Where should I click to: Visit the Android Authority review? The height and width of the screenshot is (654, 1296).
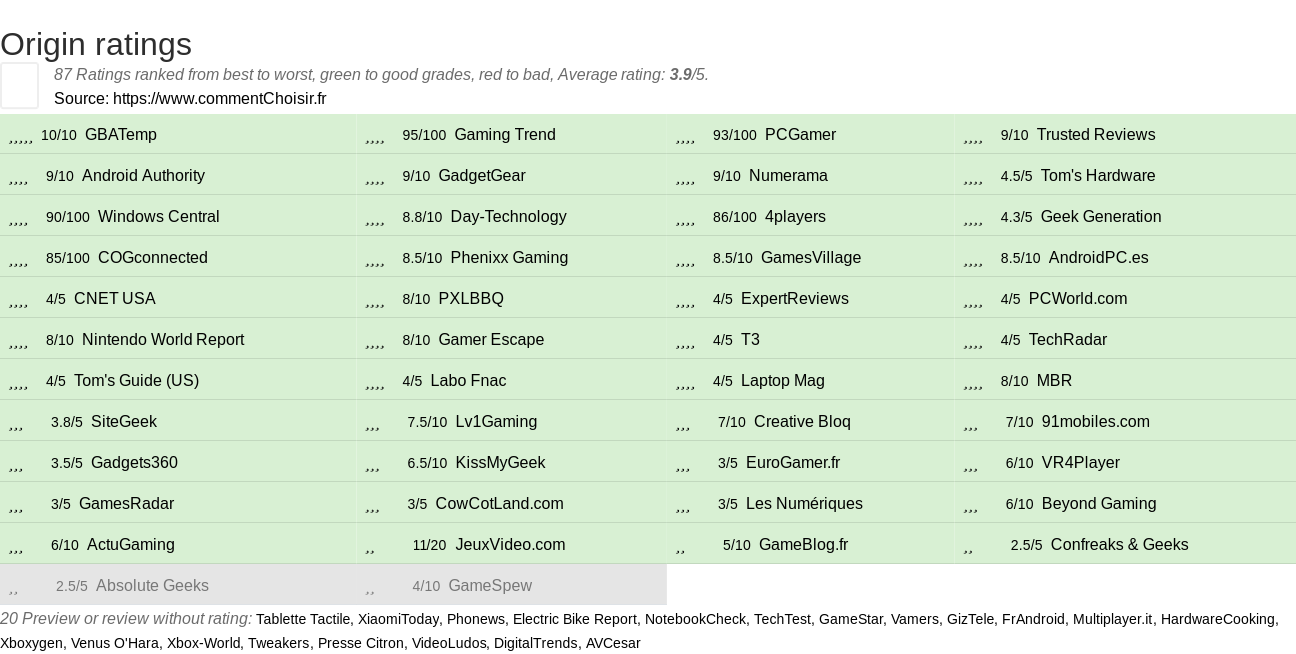143,176
